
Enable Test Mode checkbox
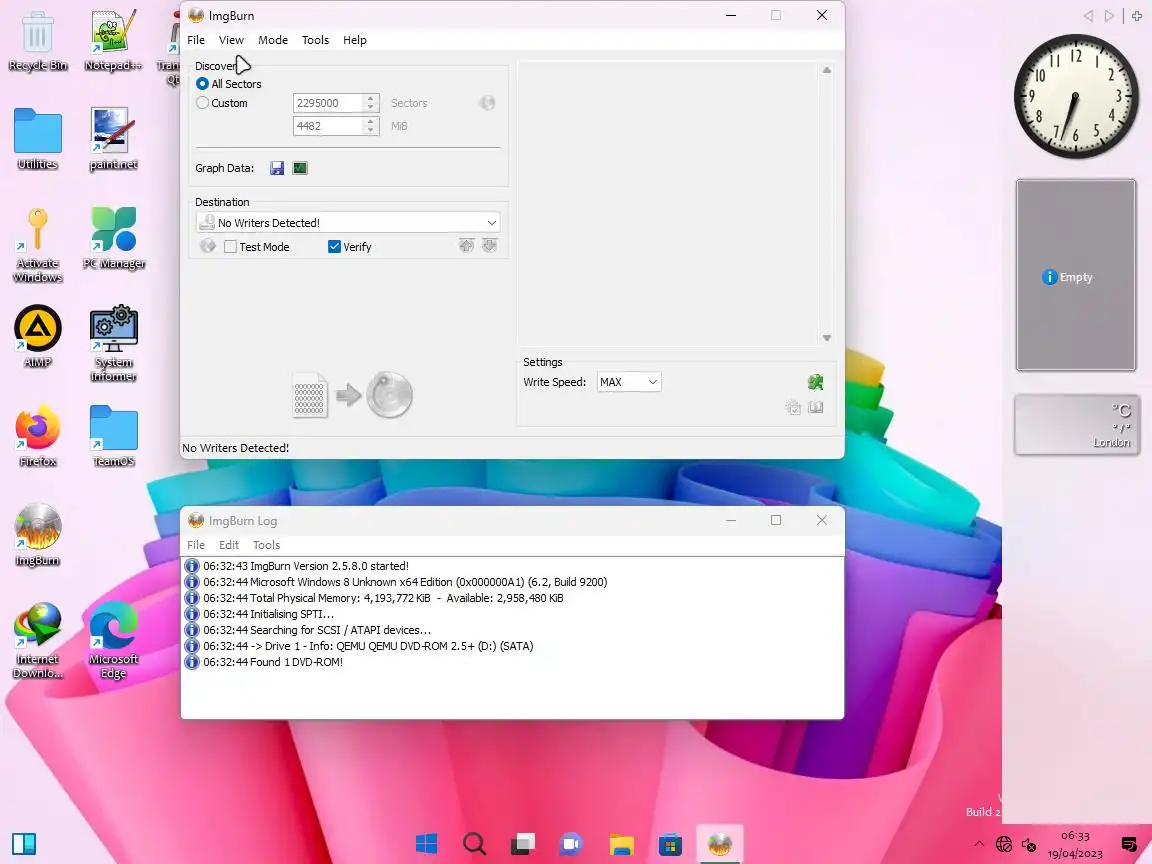coord(256,247)
